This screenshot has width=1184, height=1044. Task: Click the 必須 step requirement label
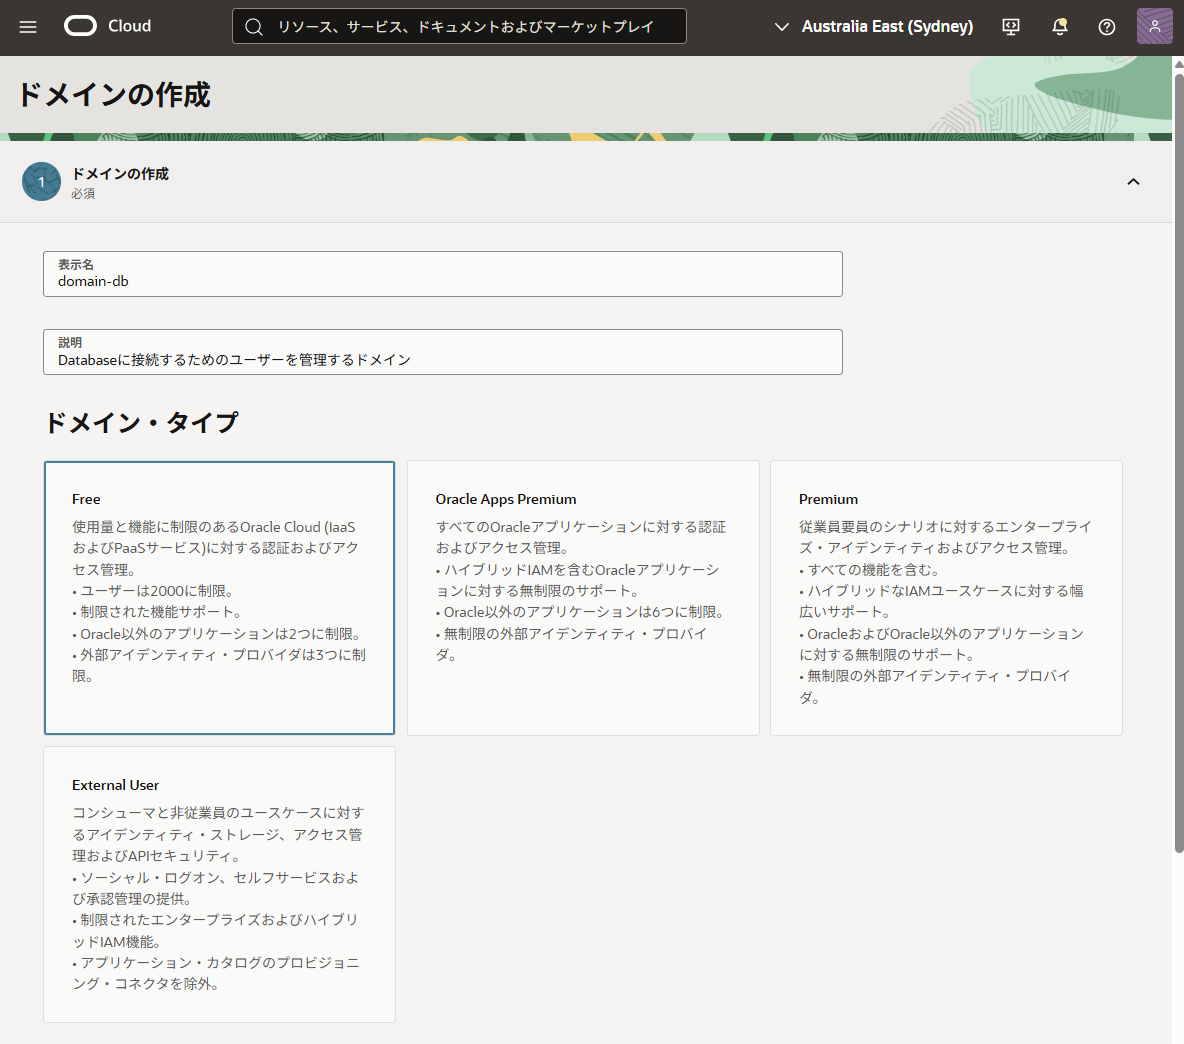pos(83,194)
